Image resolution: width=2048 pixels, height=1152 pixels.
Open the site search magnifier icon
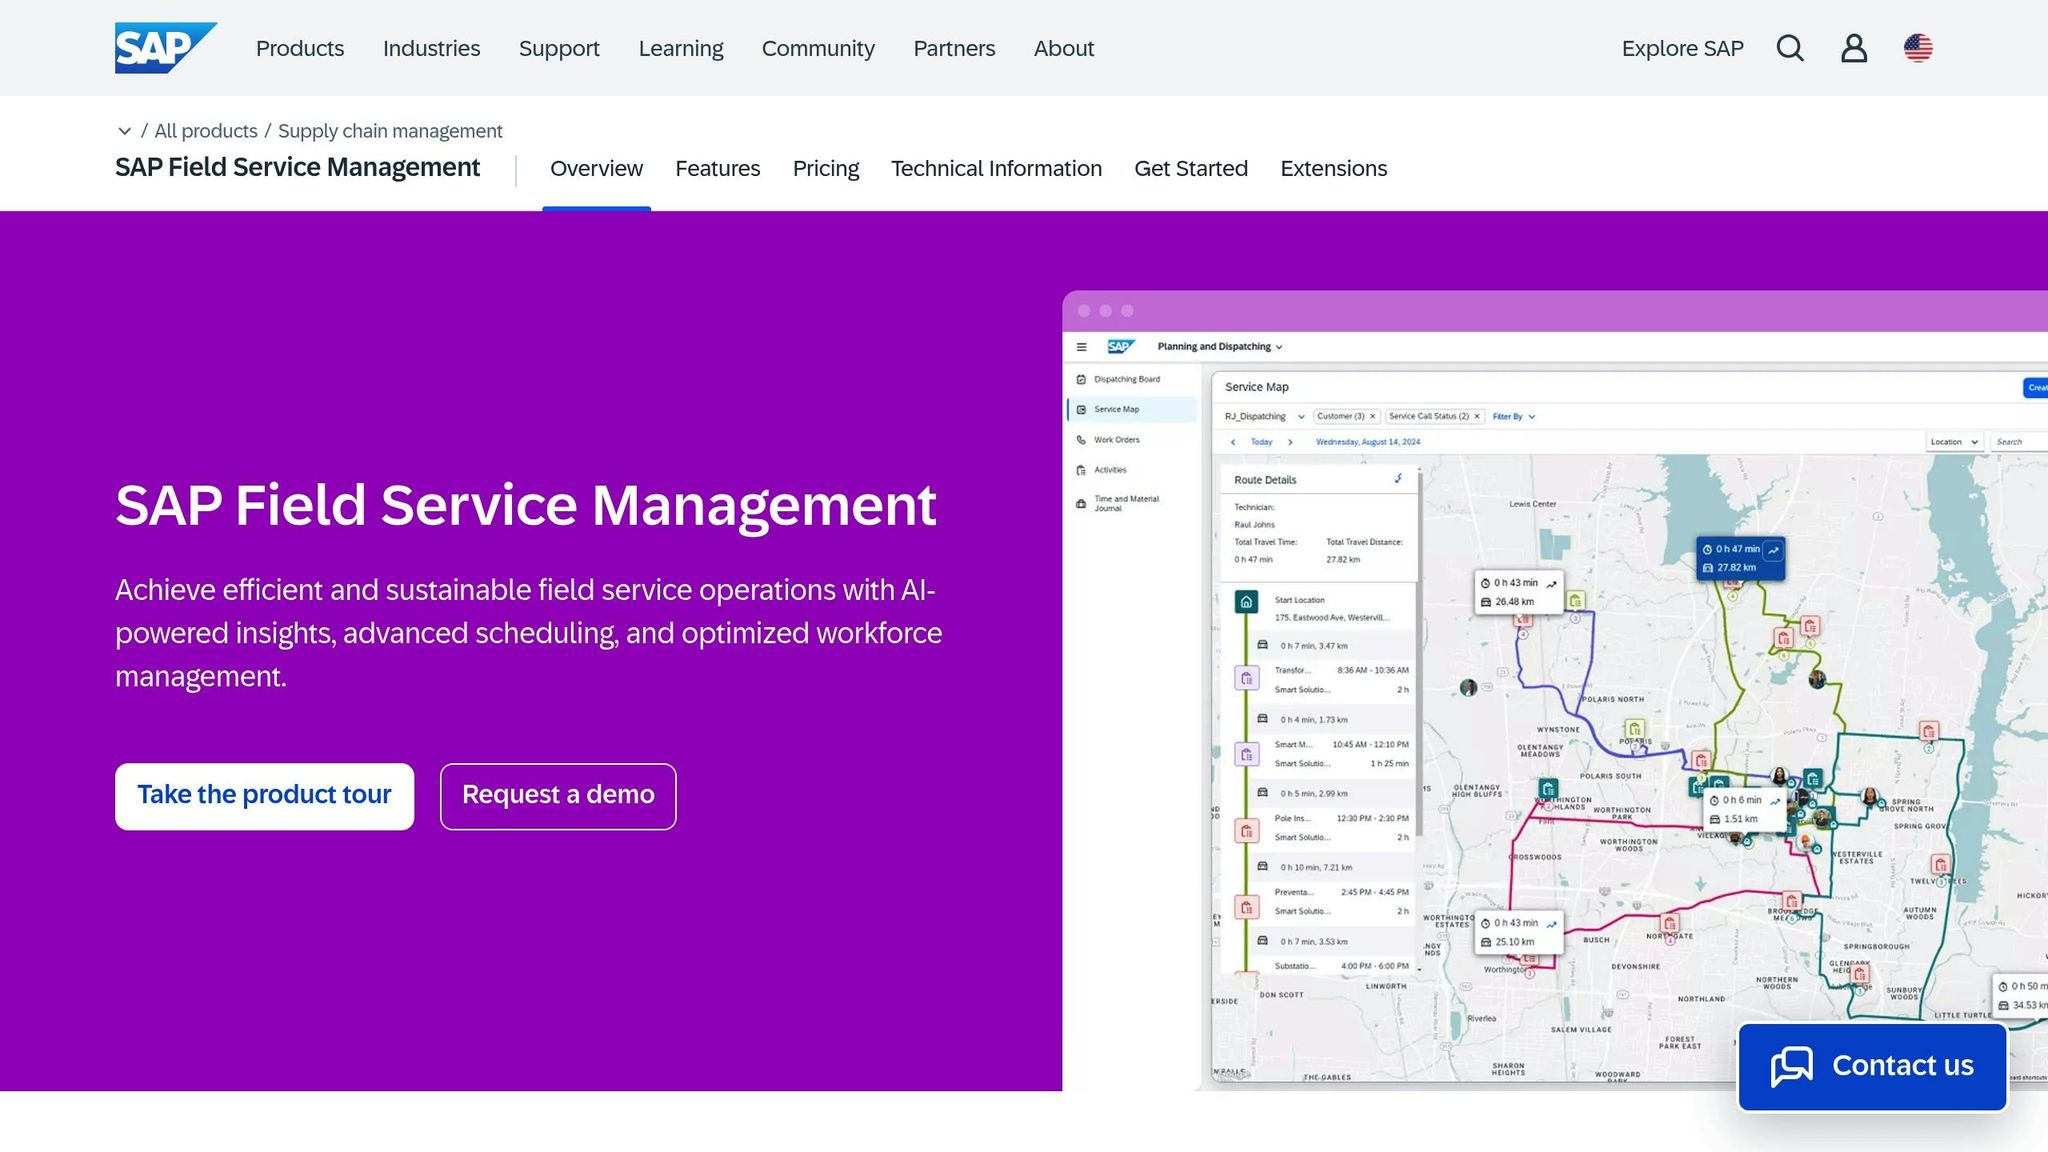pos(1790,48)
